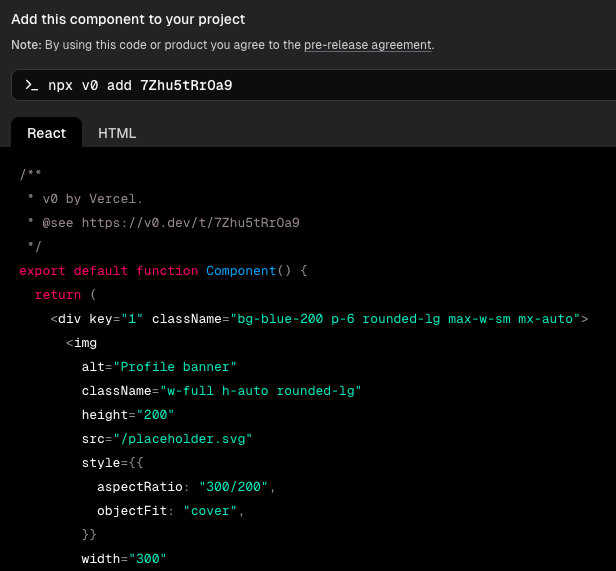This screenshot has height=571, width=616.
Task: Click the "w-full h-auto rounded-lg" className value
Action: [260, 391]
